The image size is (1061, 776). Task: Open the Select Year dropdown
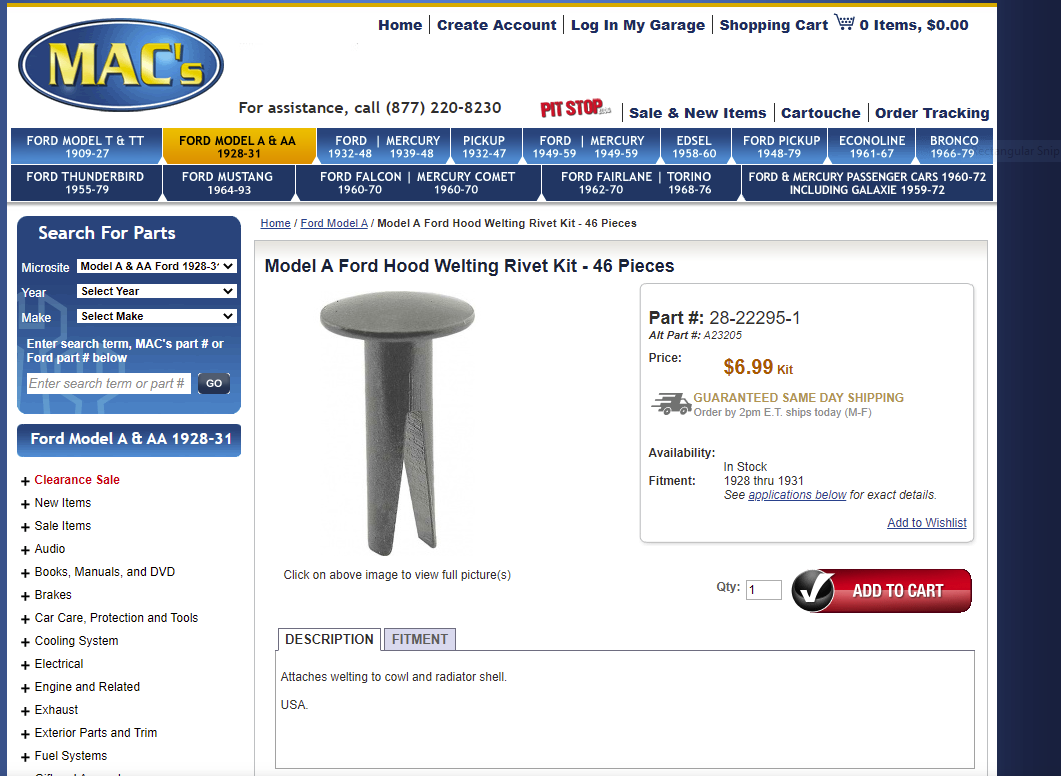click(156, 292)
